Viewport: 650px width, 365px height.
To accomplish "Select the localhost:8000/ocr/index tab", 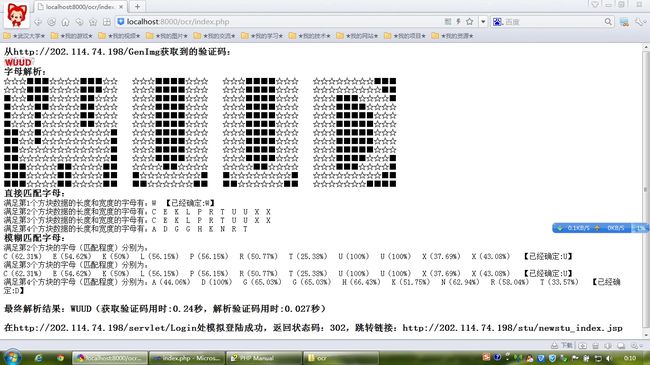I will coord(80,7).
